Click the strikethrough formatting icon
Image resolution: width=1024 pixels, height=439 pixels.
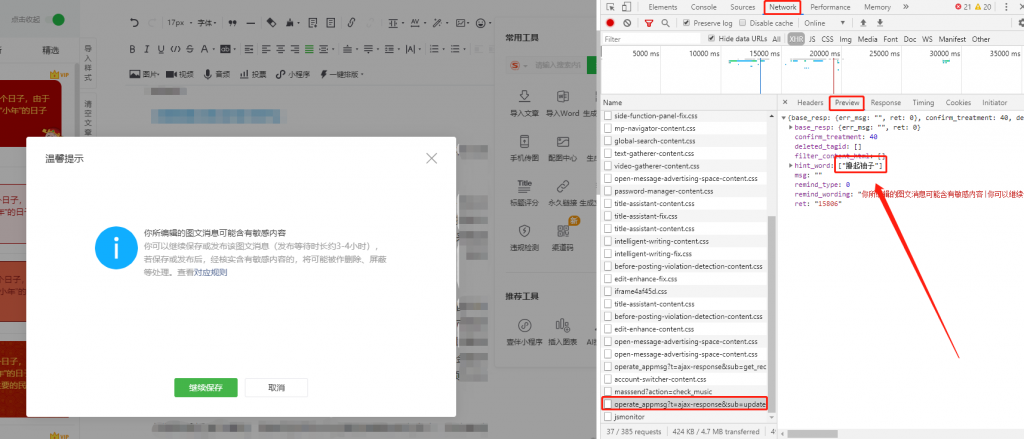click(x=189, y=49)
